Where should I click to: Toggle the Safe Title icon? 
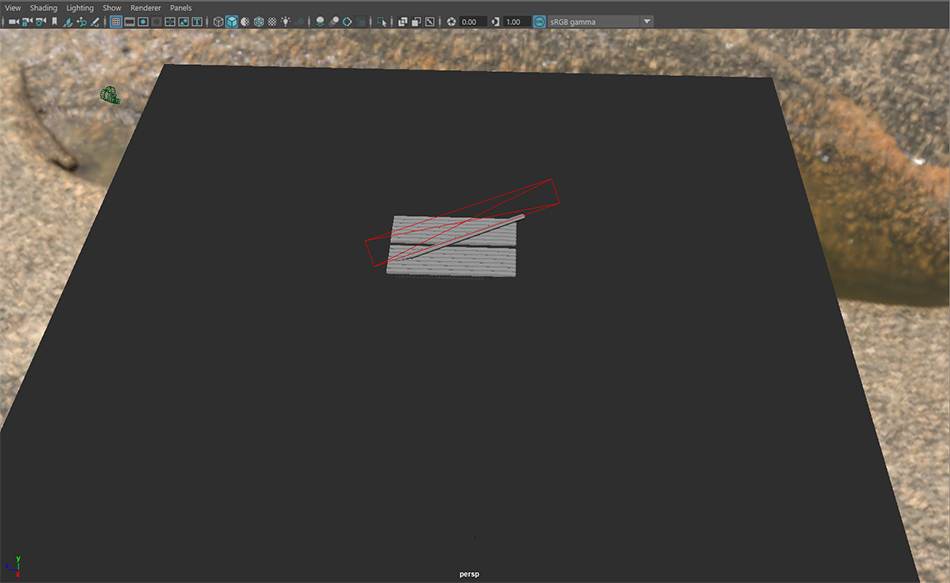(197, 22)
